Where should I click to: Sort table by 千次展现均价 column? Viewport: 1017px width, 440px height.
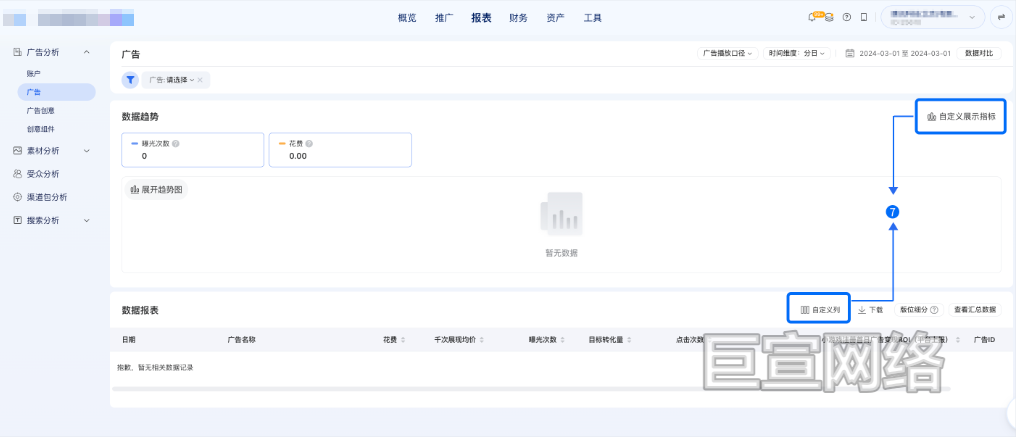click(481, 340)
